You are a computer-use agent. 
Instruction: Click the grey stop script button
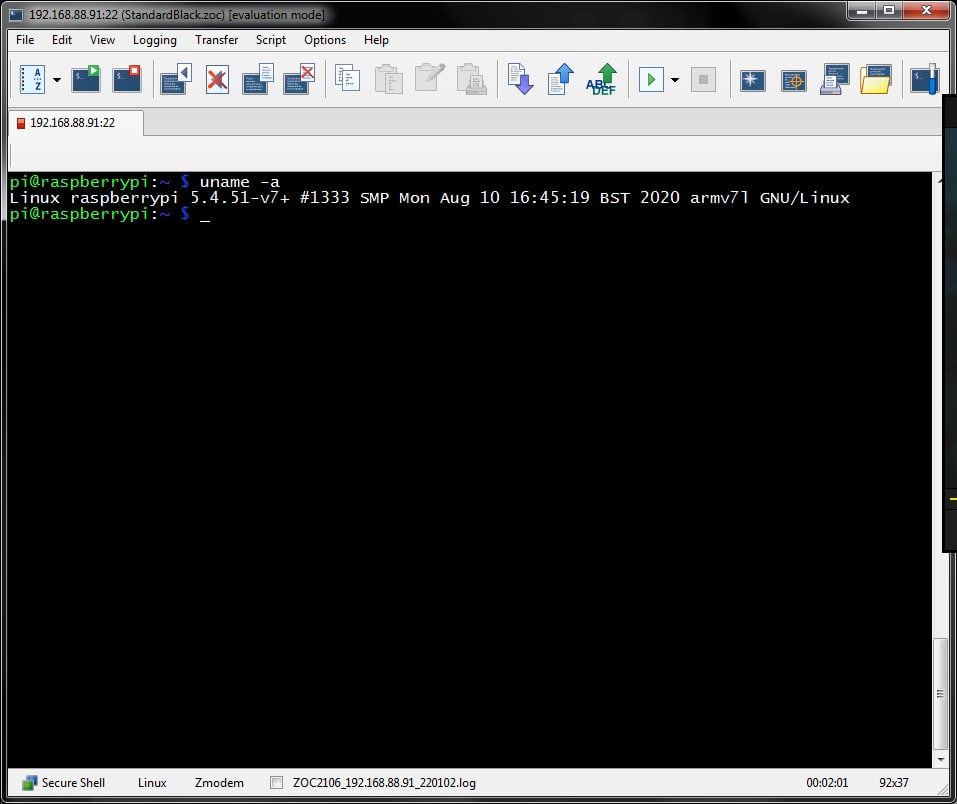703,80
